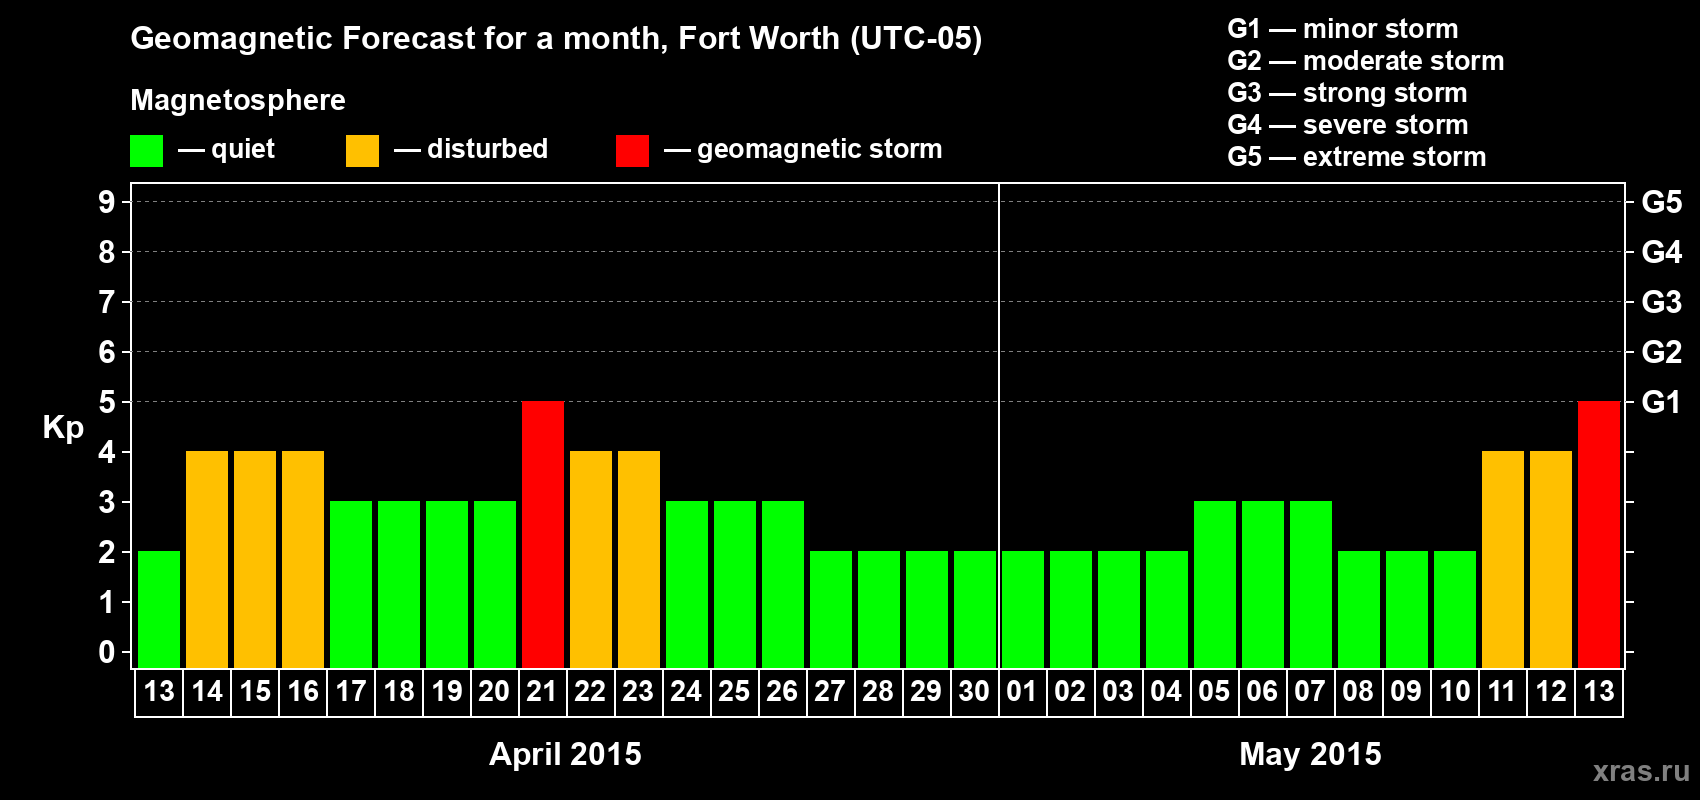Click the date cell '21'
This screenshot has width=1700, height=800.
click(x=543, y=692)
